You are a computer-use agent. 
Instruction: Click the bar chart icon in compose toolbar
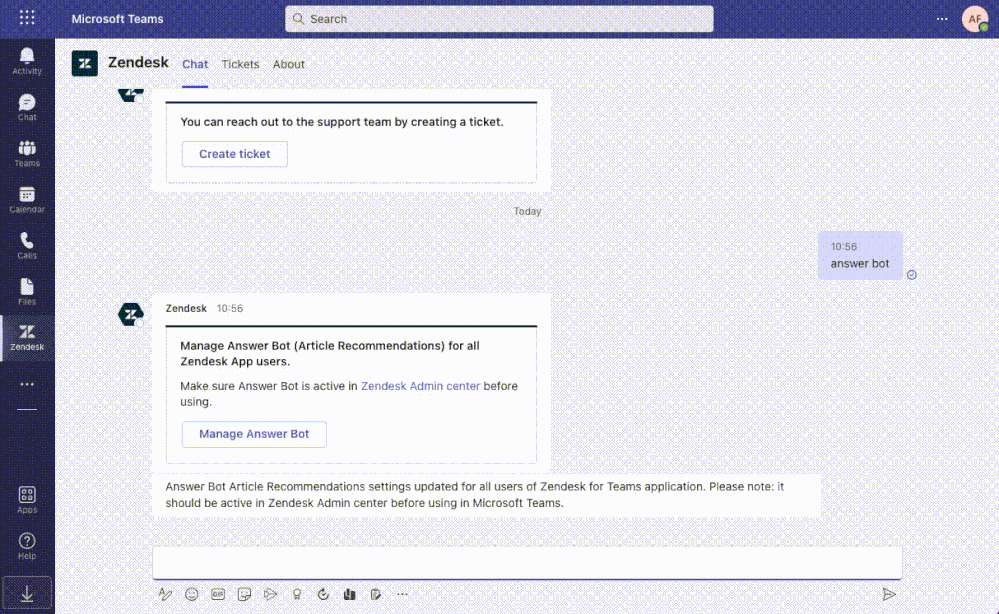click(x=349, y=594)
